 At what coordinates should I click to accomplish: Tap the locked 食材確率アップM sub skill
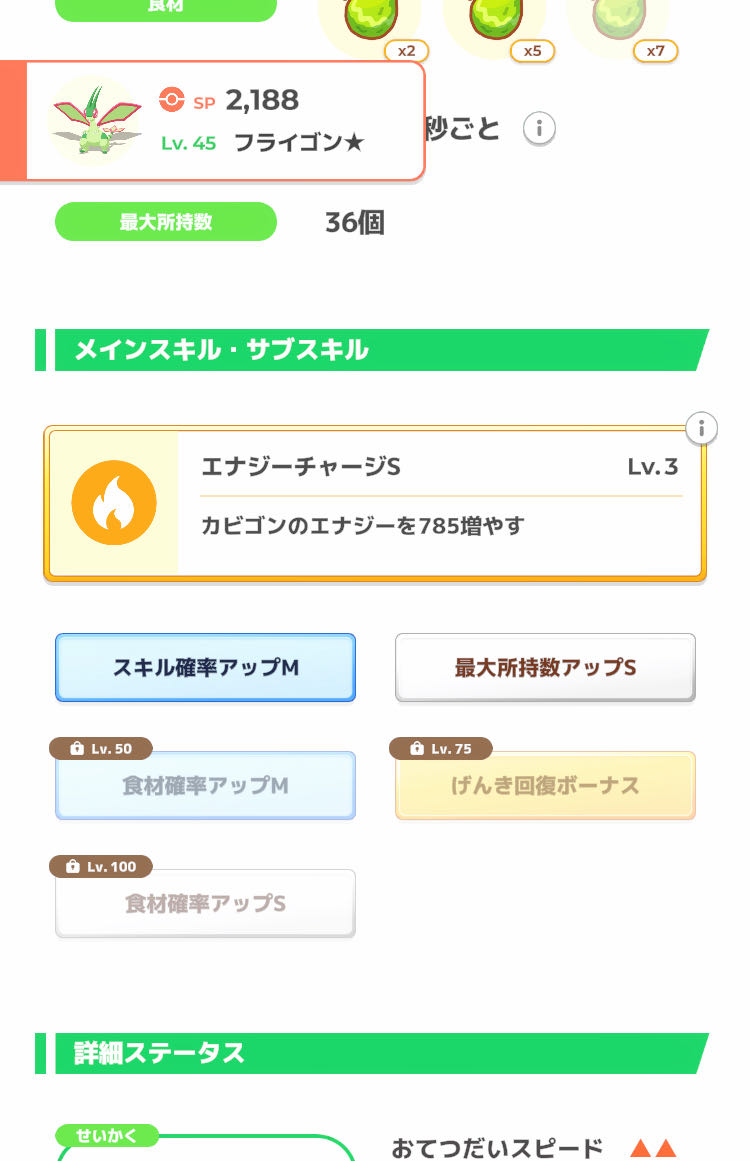click(205, 786)
